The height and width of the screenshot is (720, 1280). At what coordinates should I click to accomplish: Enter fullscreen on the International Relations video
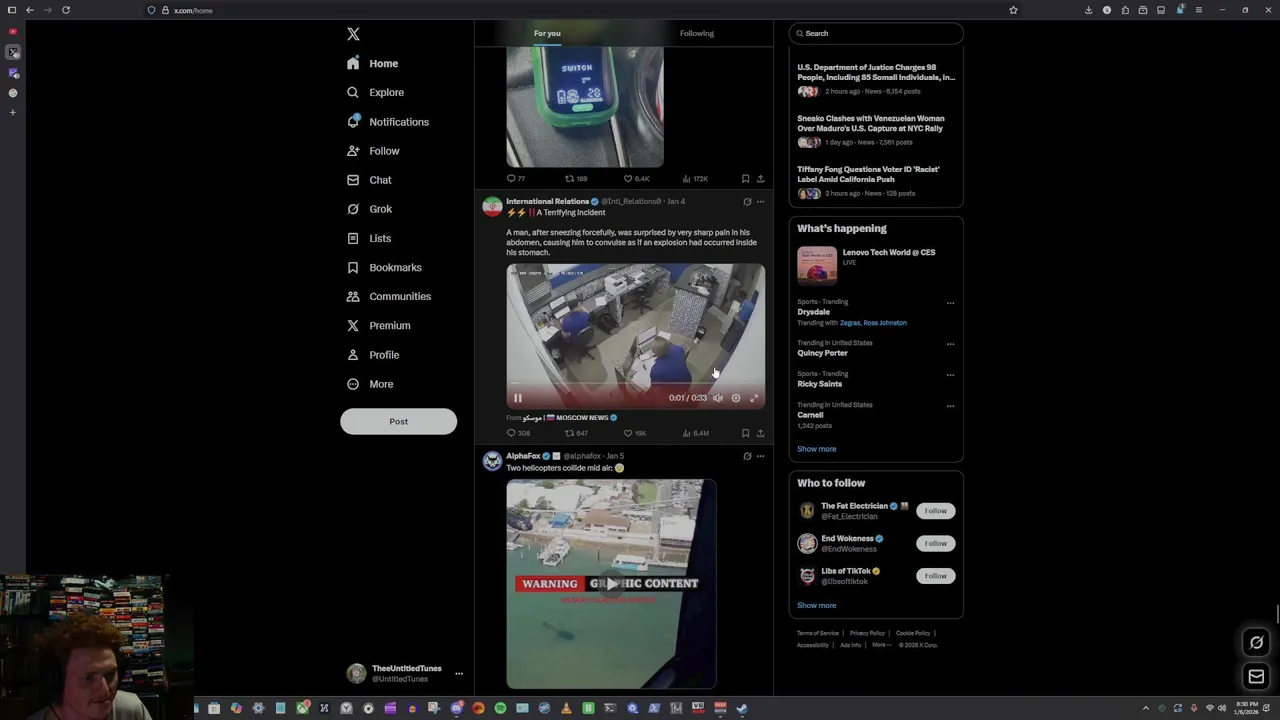754,398
